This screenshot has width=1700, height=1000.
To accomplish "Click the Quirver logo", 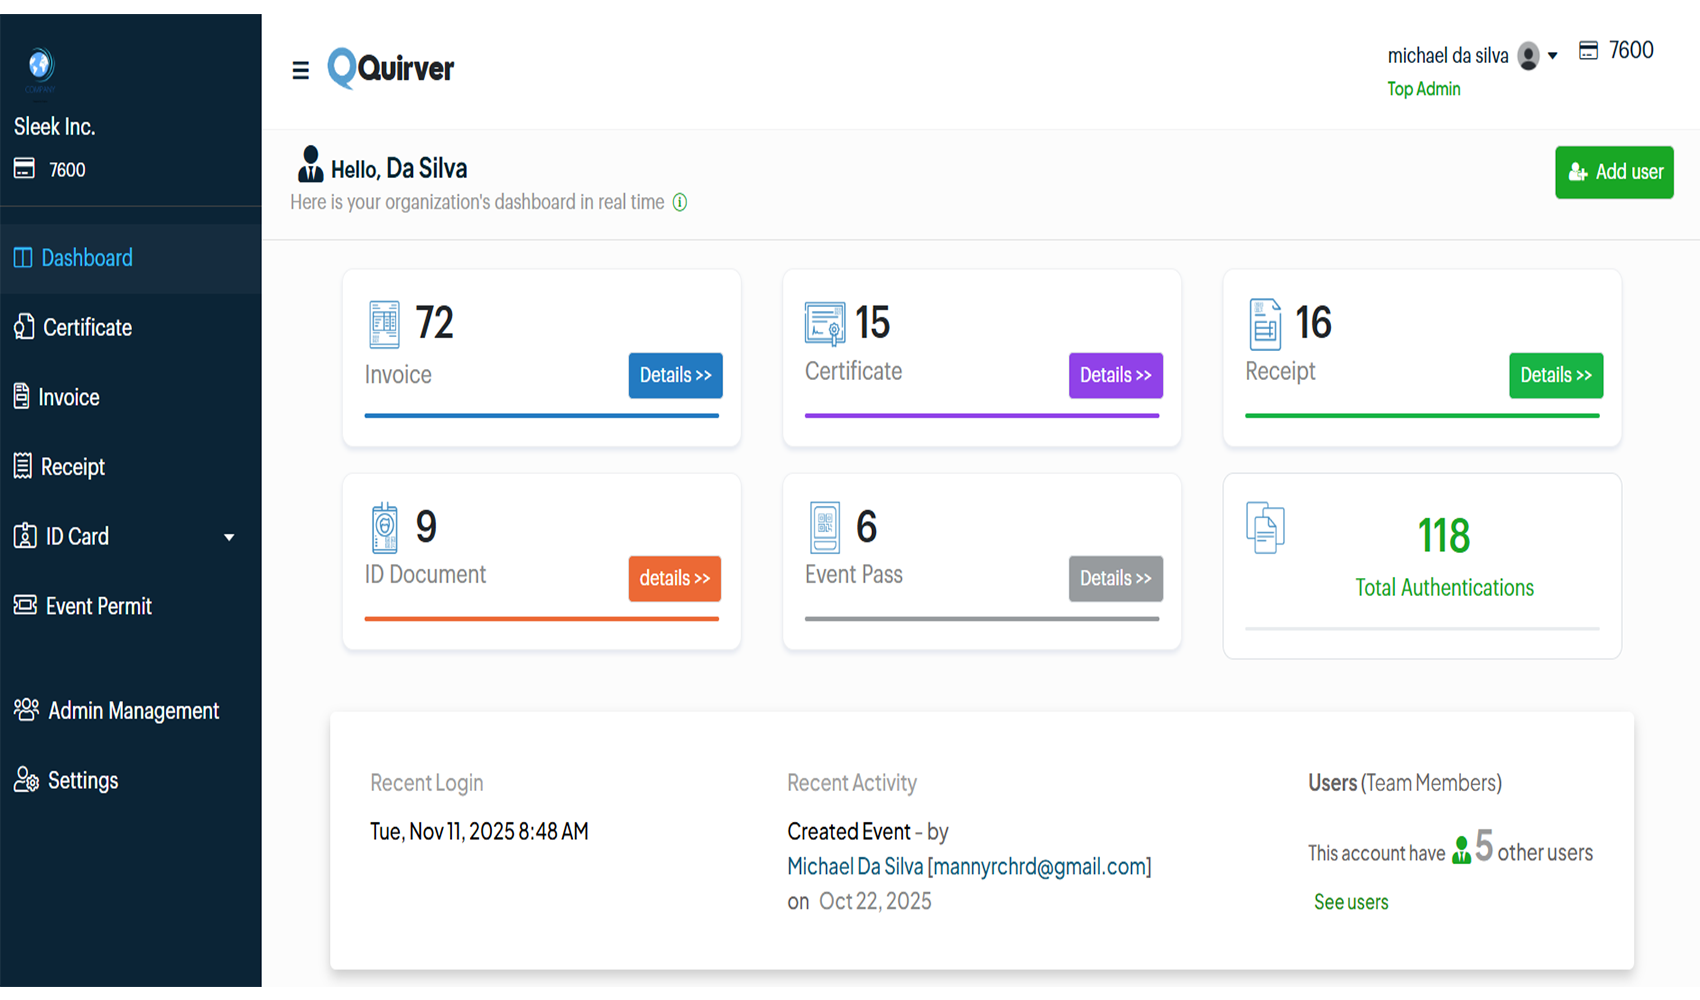I will tap(391, 68).
